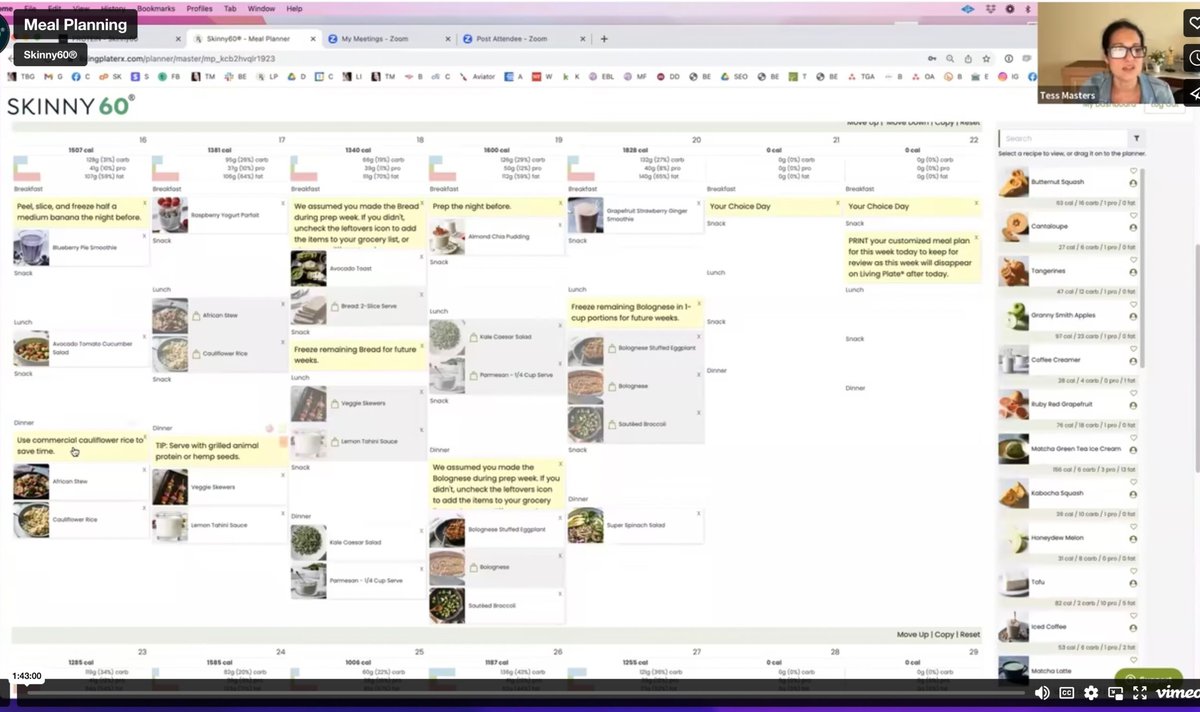This screenshot has height=712, width=1200.
Task: Favorite the Cantaloupe recipe heart
Action: coord(1134,215)
